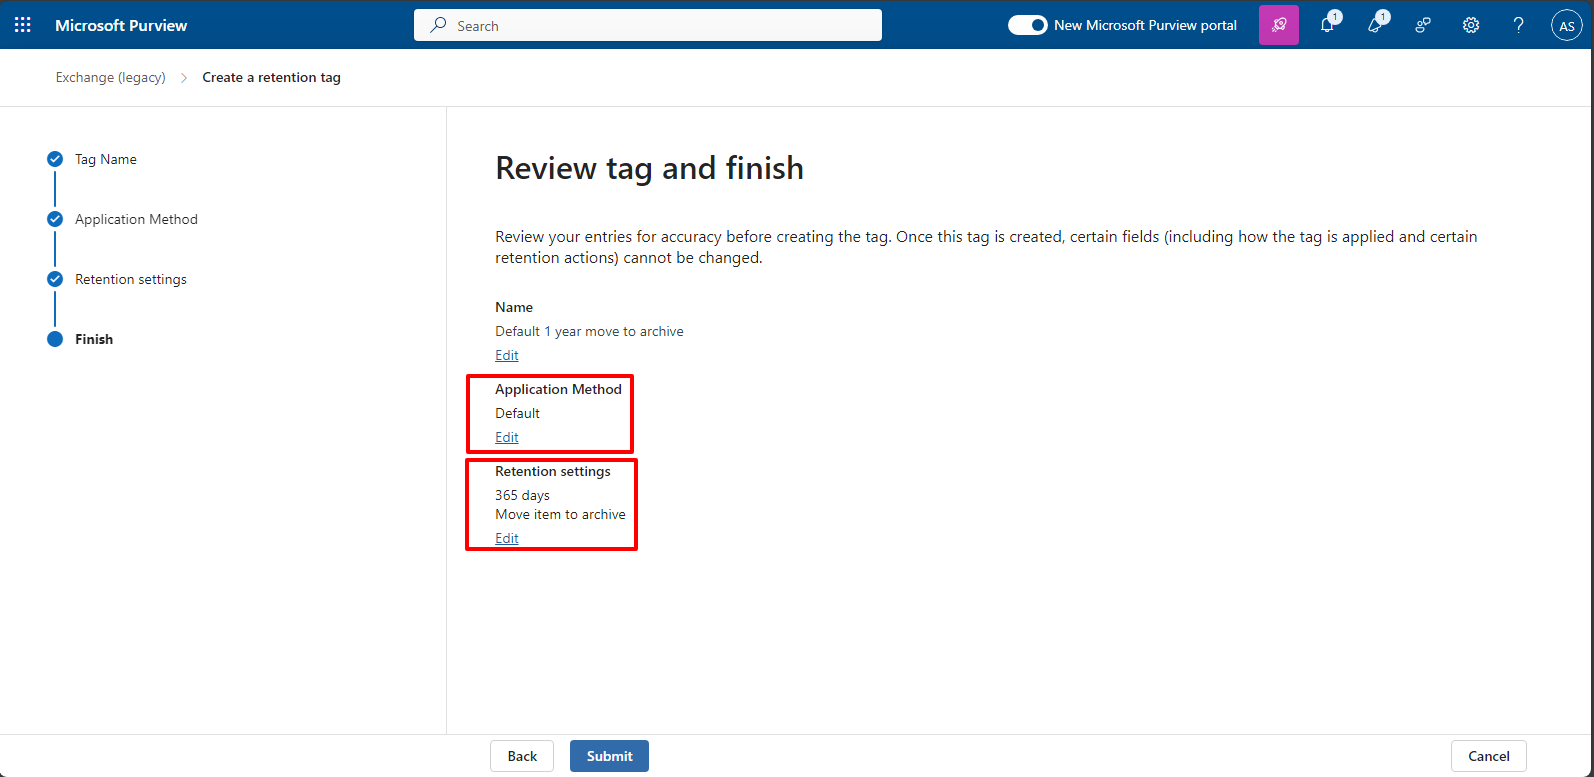Click the Exchange (legacy) breadcrumb
This screenshot has height=777, width=1594.
[110, 77]
